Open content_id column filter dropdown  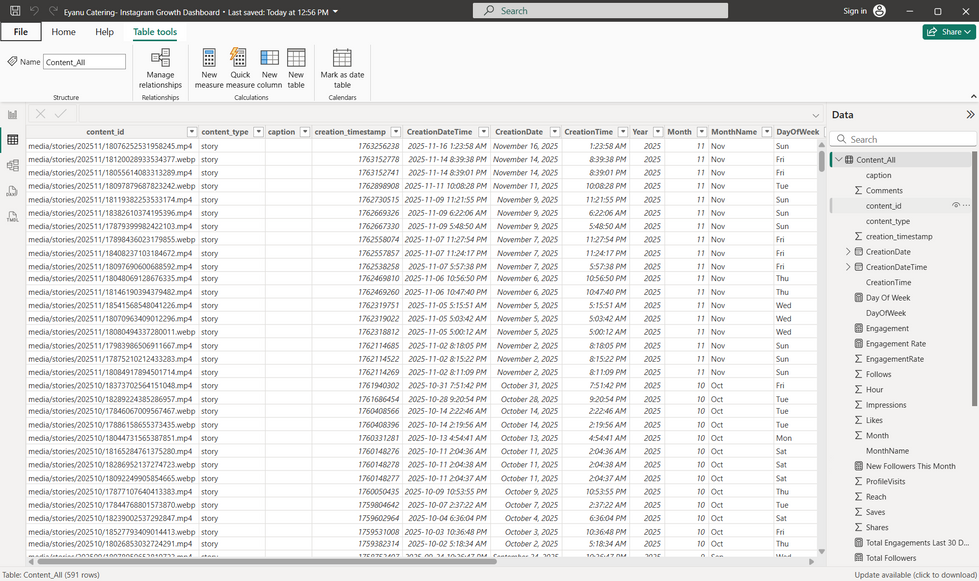coord(192,132)
